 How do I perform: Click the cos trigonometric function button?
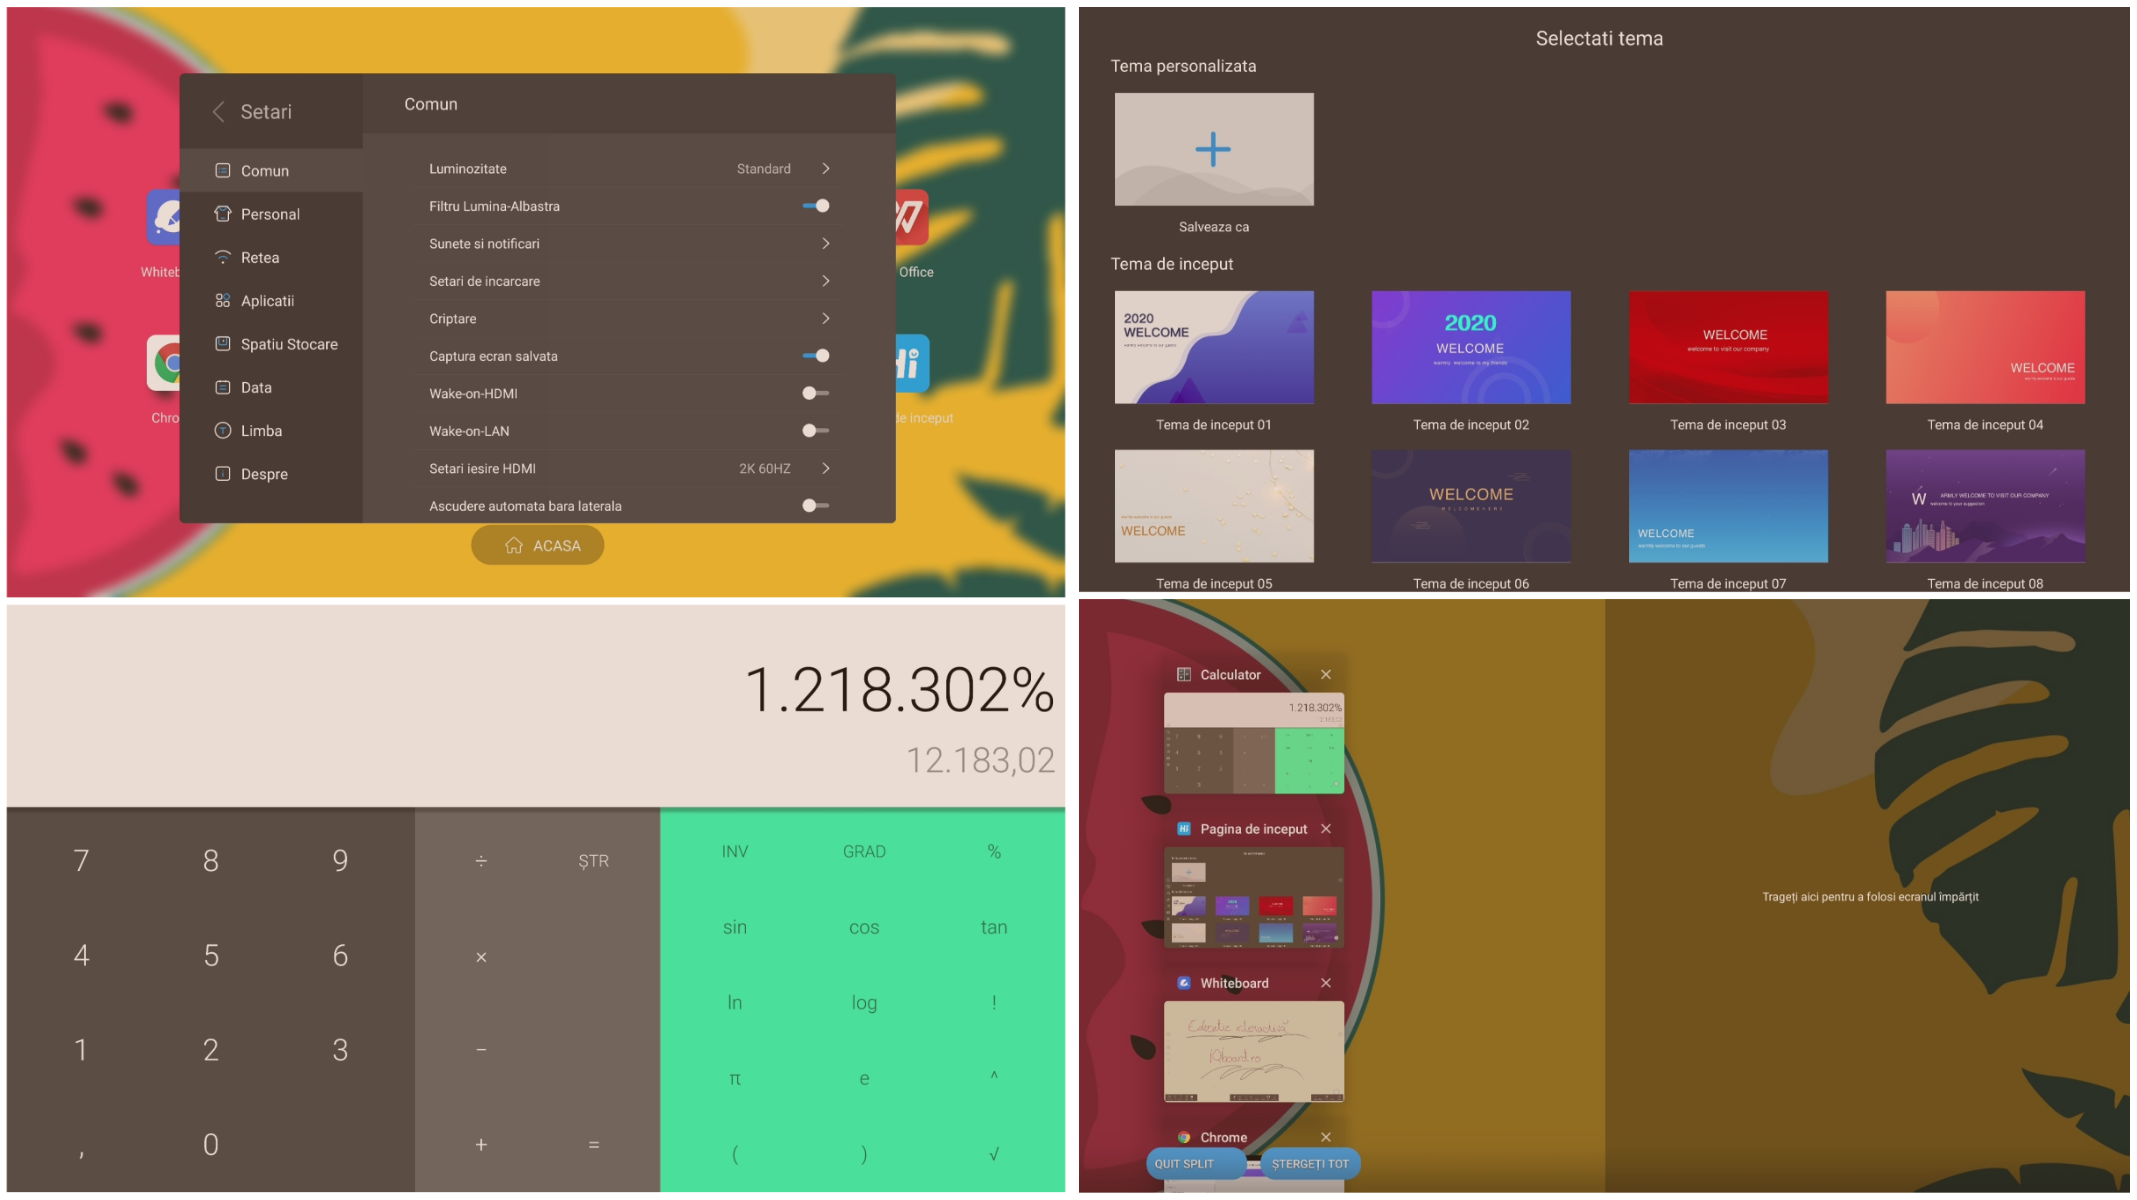pos(863,926)
